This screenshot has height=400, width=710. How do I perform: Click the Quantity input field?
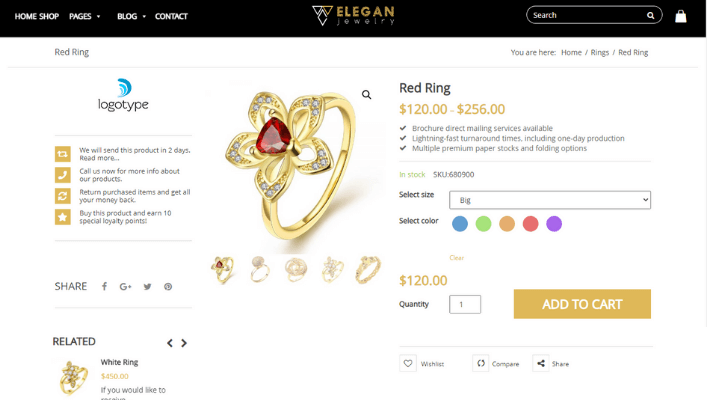(x=465, y=304)
